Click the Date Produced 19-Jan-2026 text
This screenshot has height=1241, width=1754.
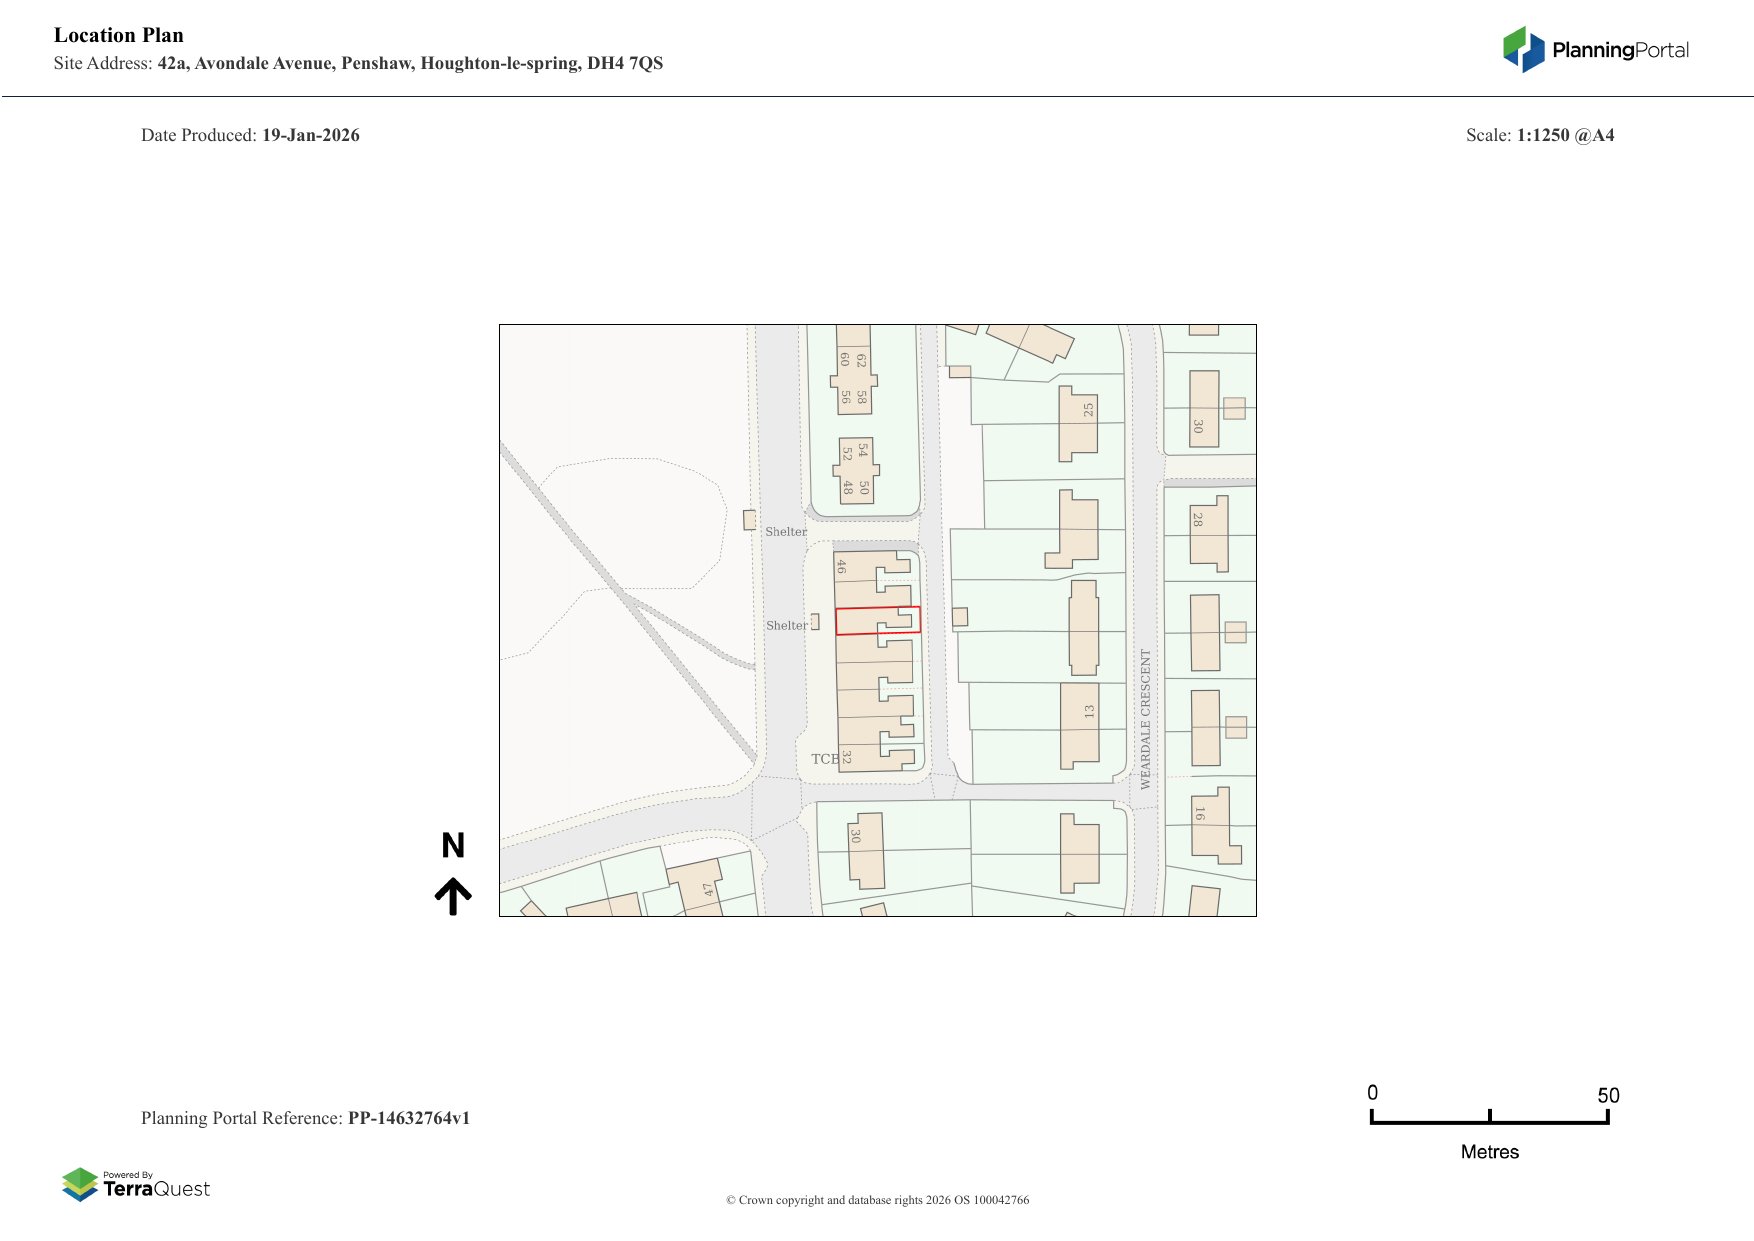click(250, 135)
